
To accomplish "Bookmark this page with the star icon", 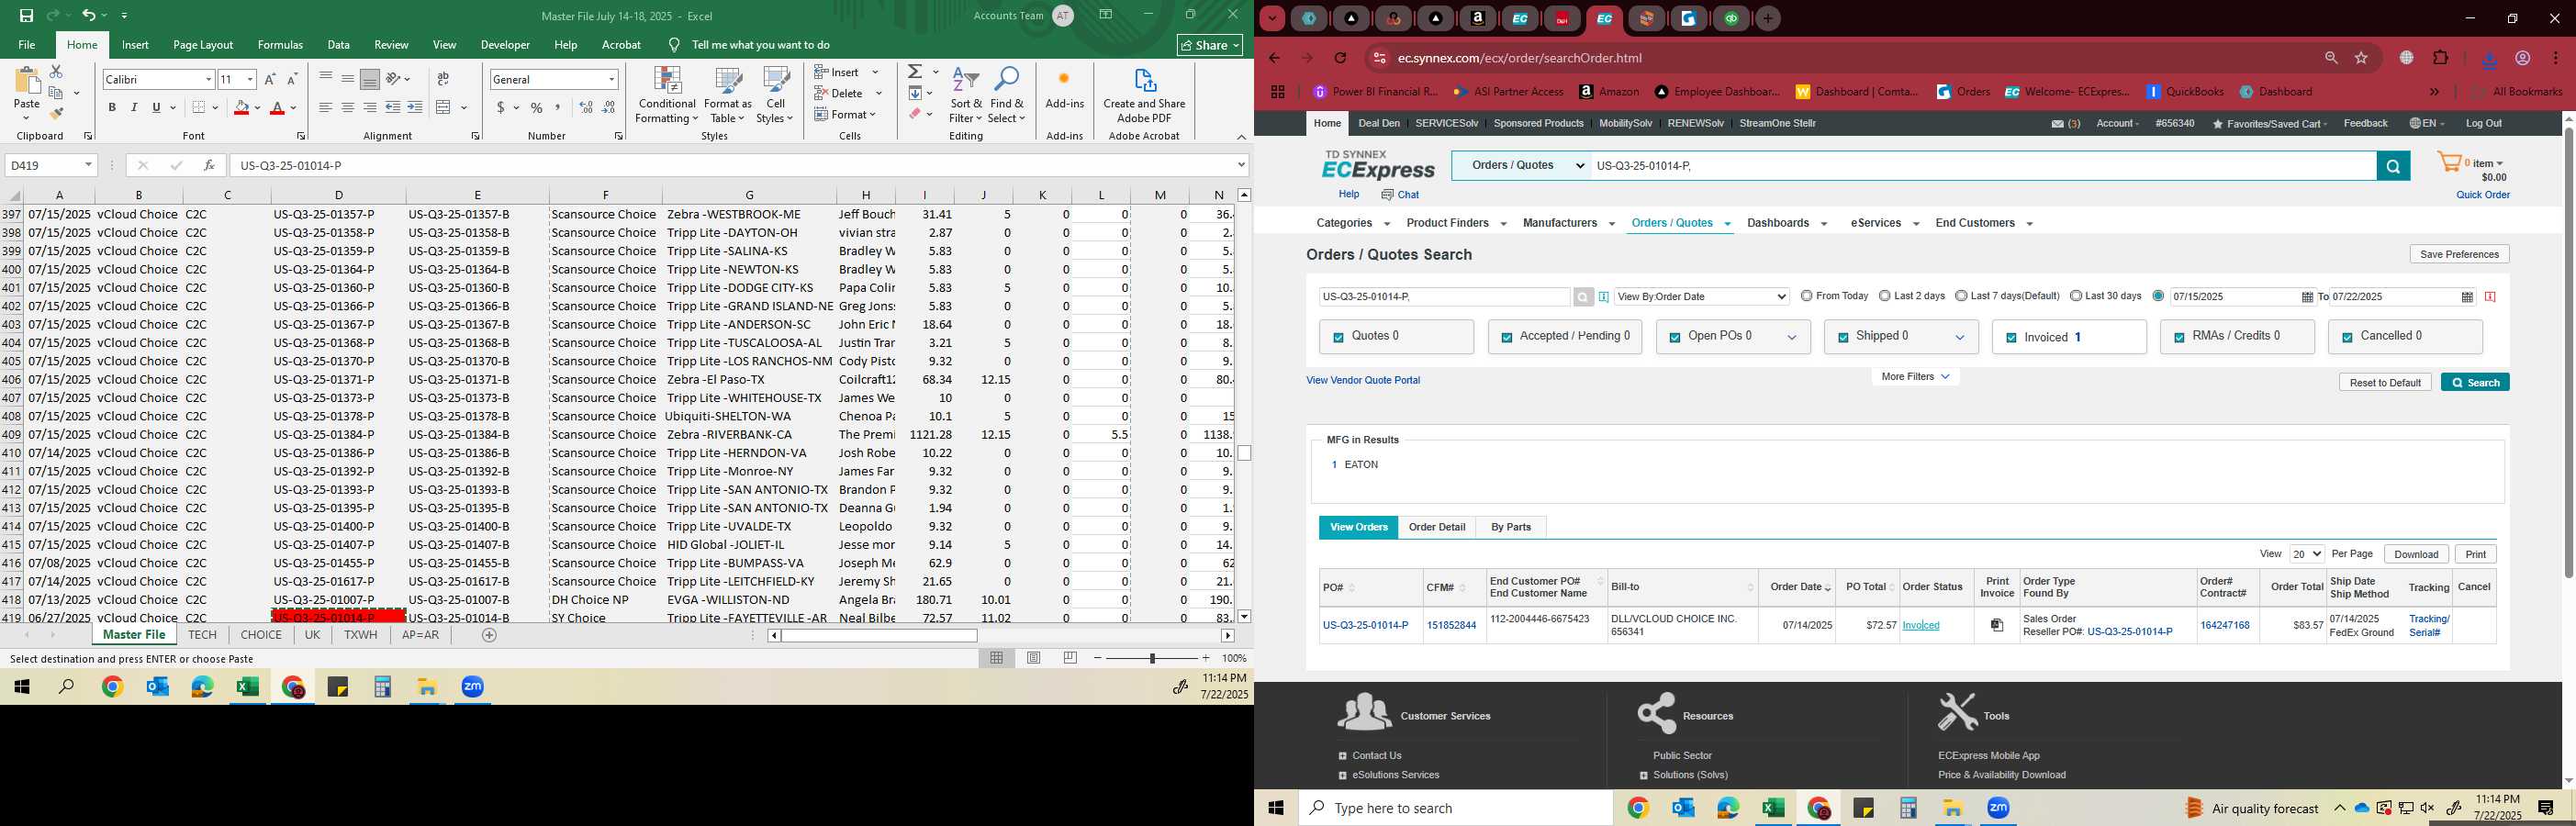I will coord(2362,58).
